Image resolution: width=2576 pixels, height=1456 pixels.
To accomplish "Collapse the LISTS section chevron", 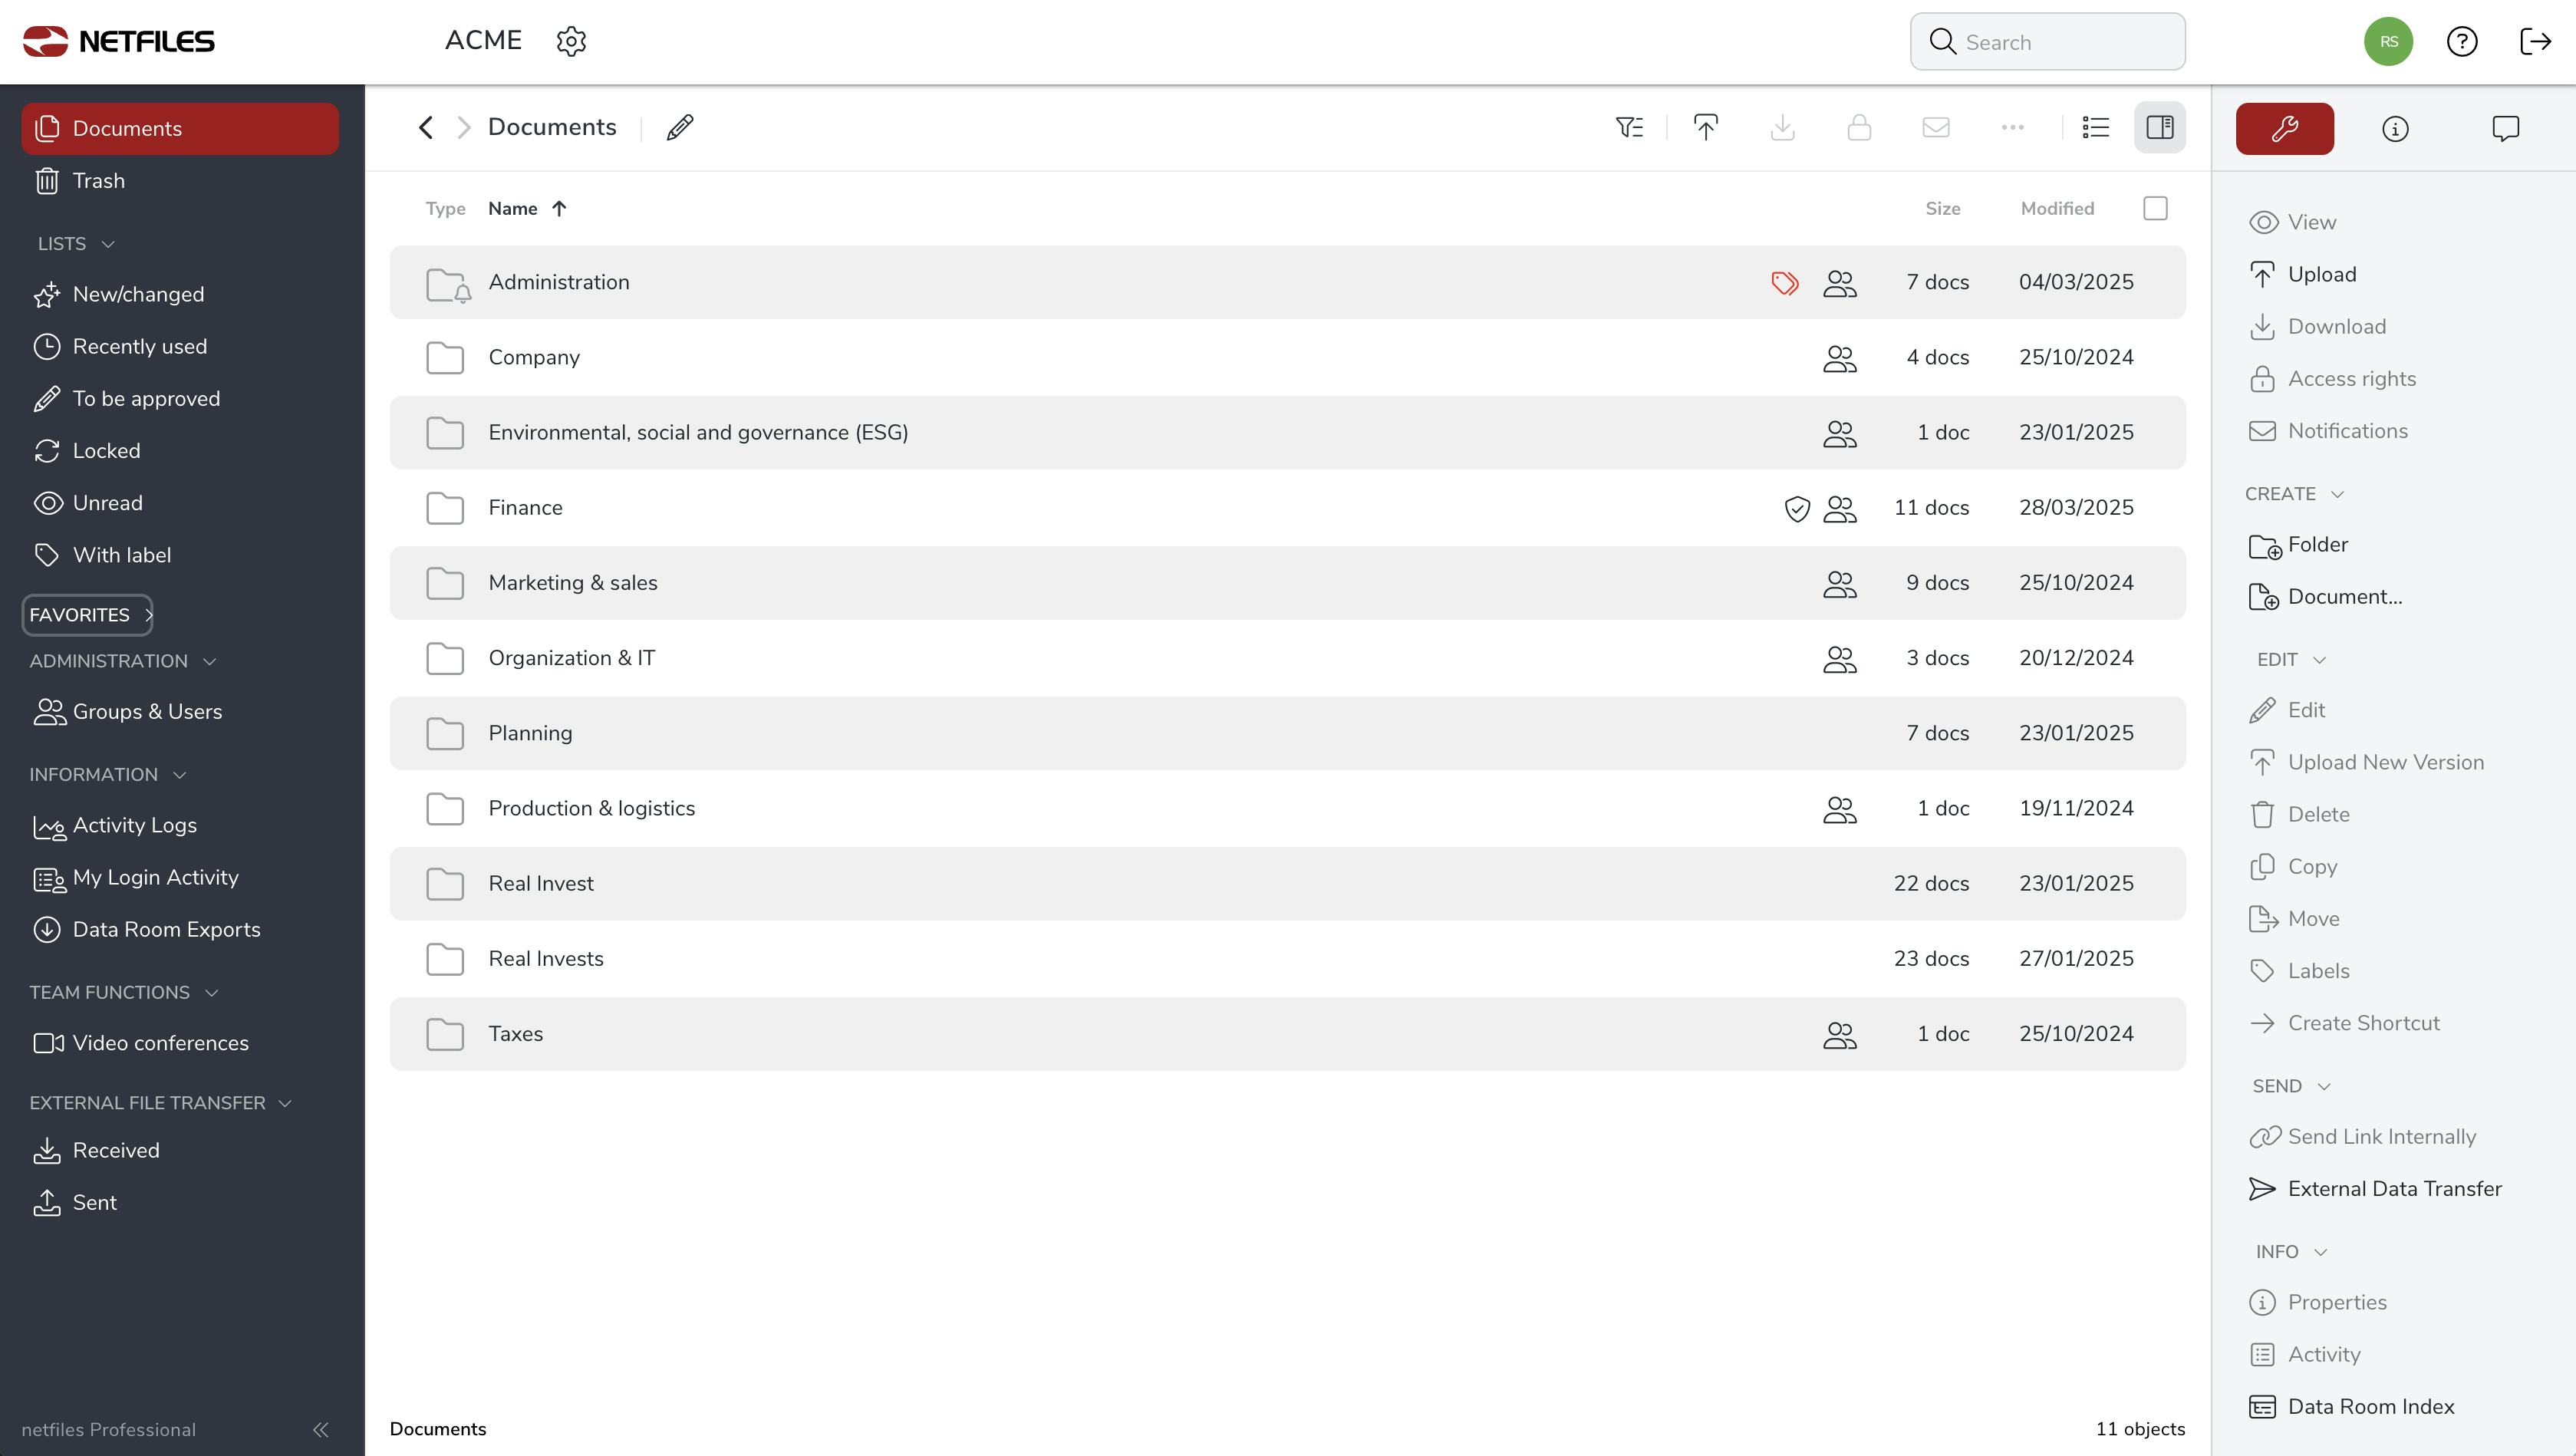I will coord(108,244).
